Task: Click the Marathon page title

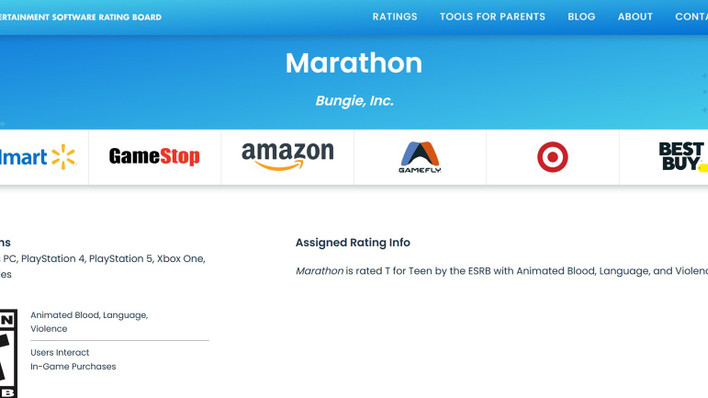Action: pyautogui.click(x=354, y=63)
